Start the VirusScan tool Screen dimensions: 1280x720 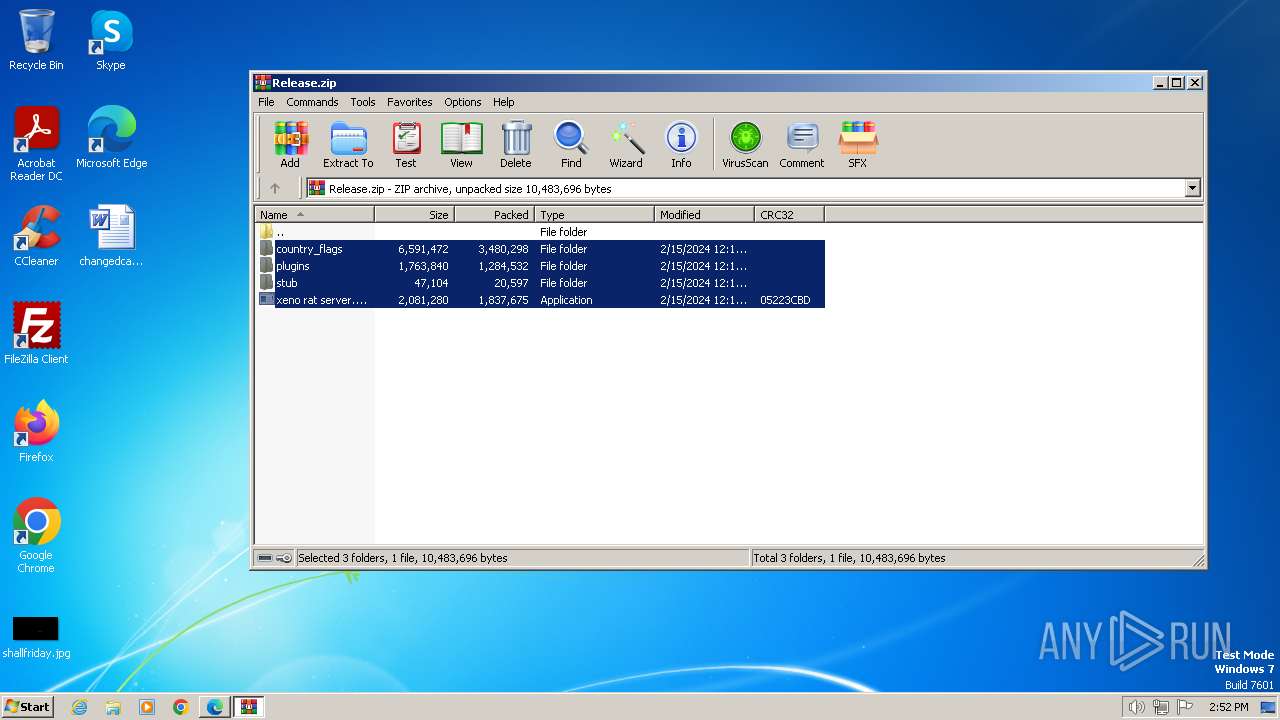745,145
